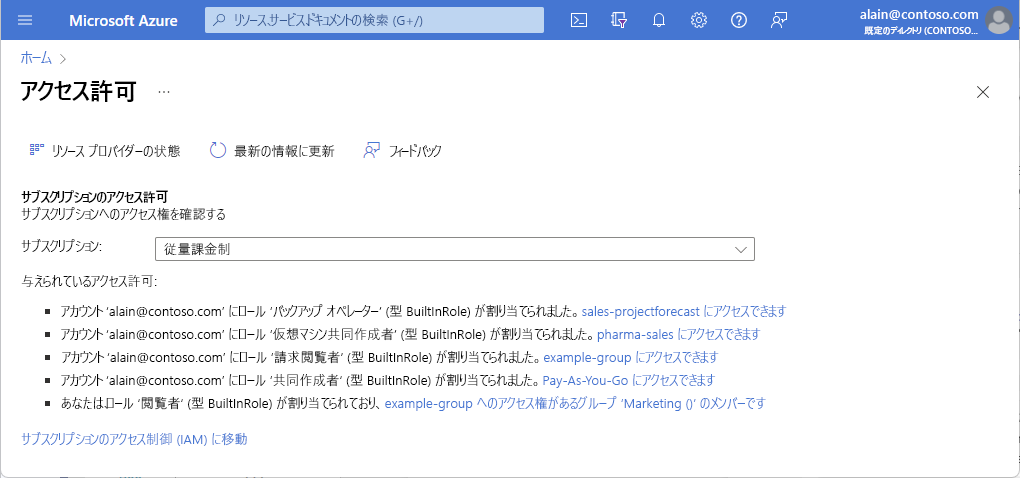Click the resource provider grid icon
The width and height of the screenshot is (1020, 478).
36,150
